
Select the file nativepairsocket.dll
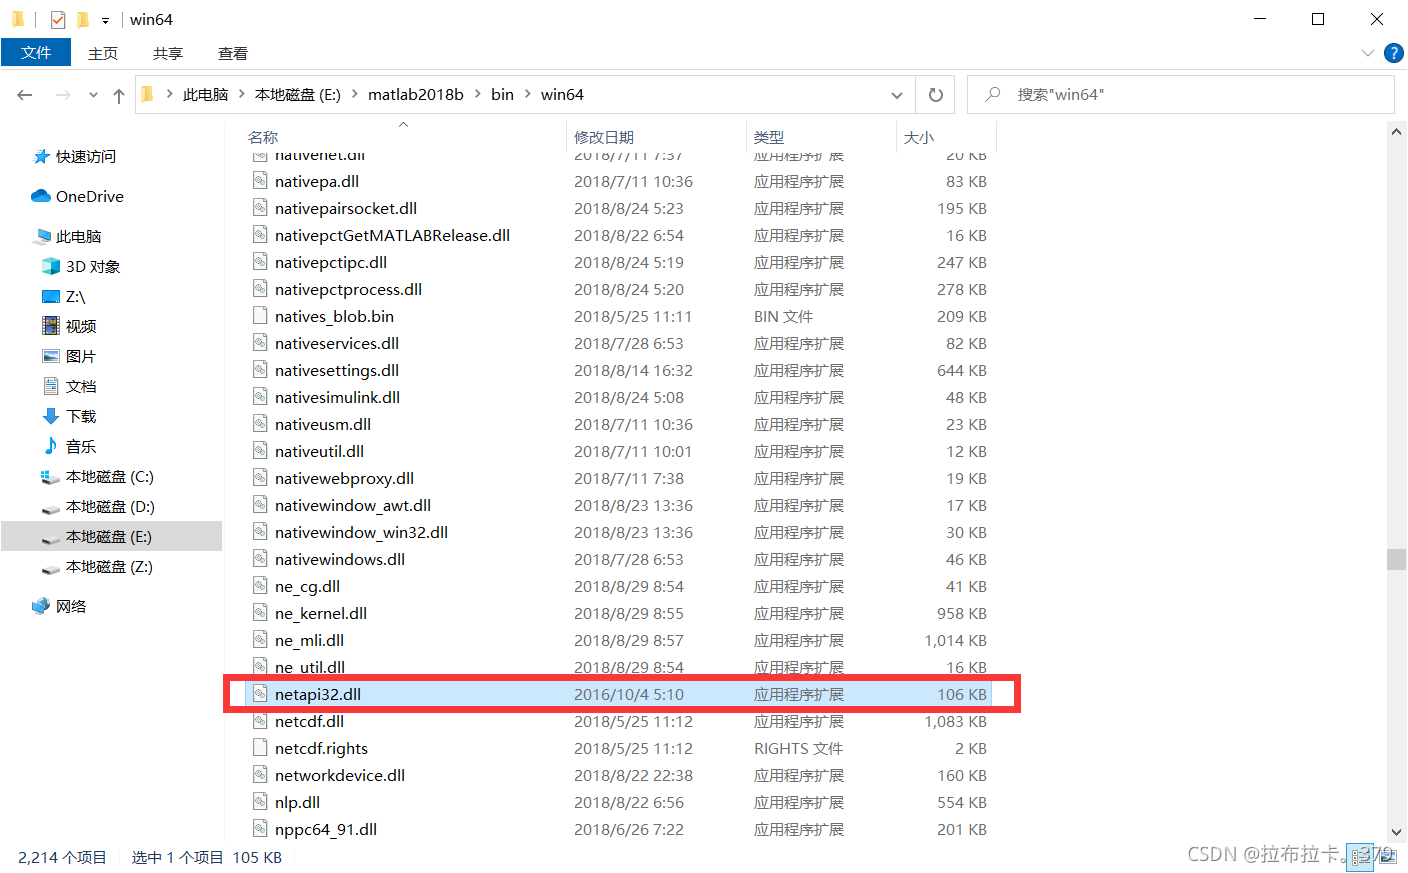(x=346, y=208)
